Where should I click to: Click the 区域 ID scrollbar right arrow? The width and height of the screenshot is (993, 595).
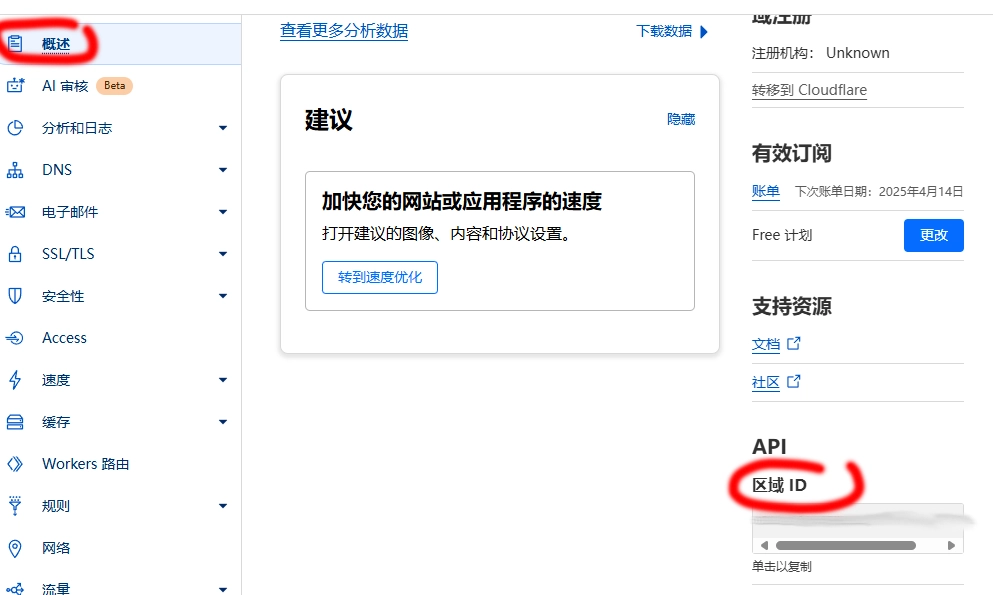pyautogui.click(x=952, y=546)
